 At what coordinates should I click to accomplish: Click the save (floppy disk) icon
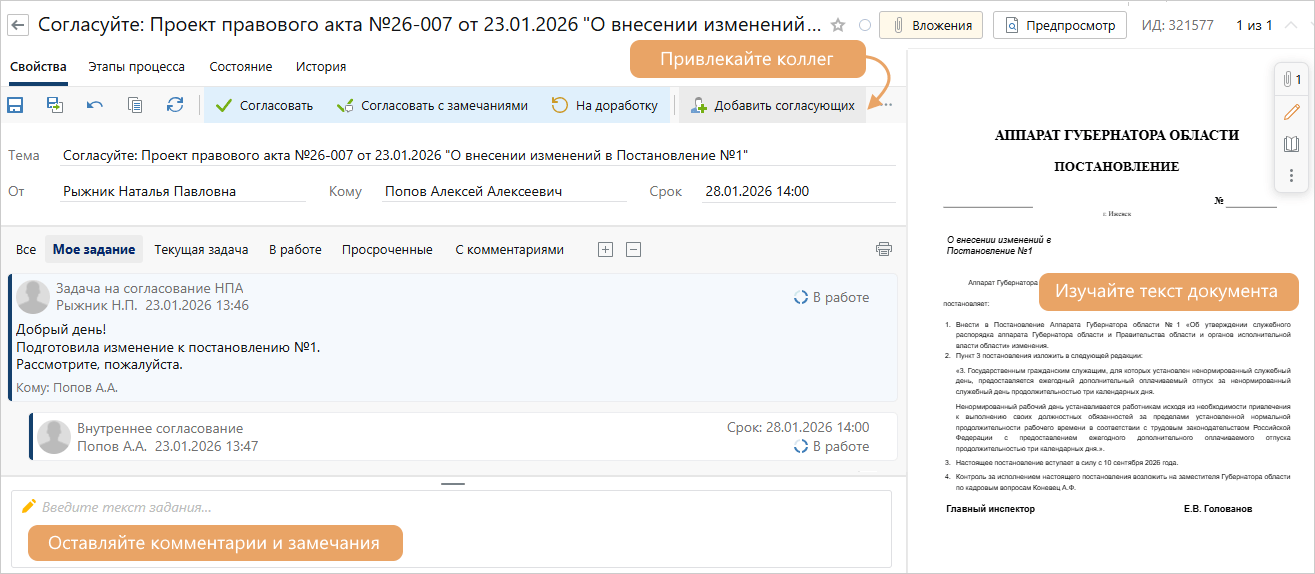(16, 105)
